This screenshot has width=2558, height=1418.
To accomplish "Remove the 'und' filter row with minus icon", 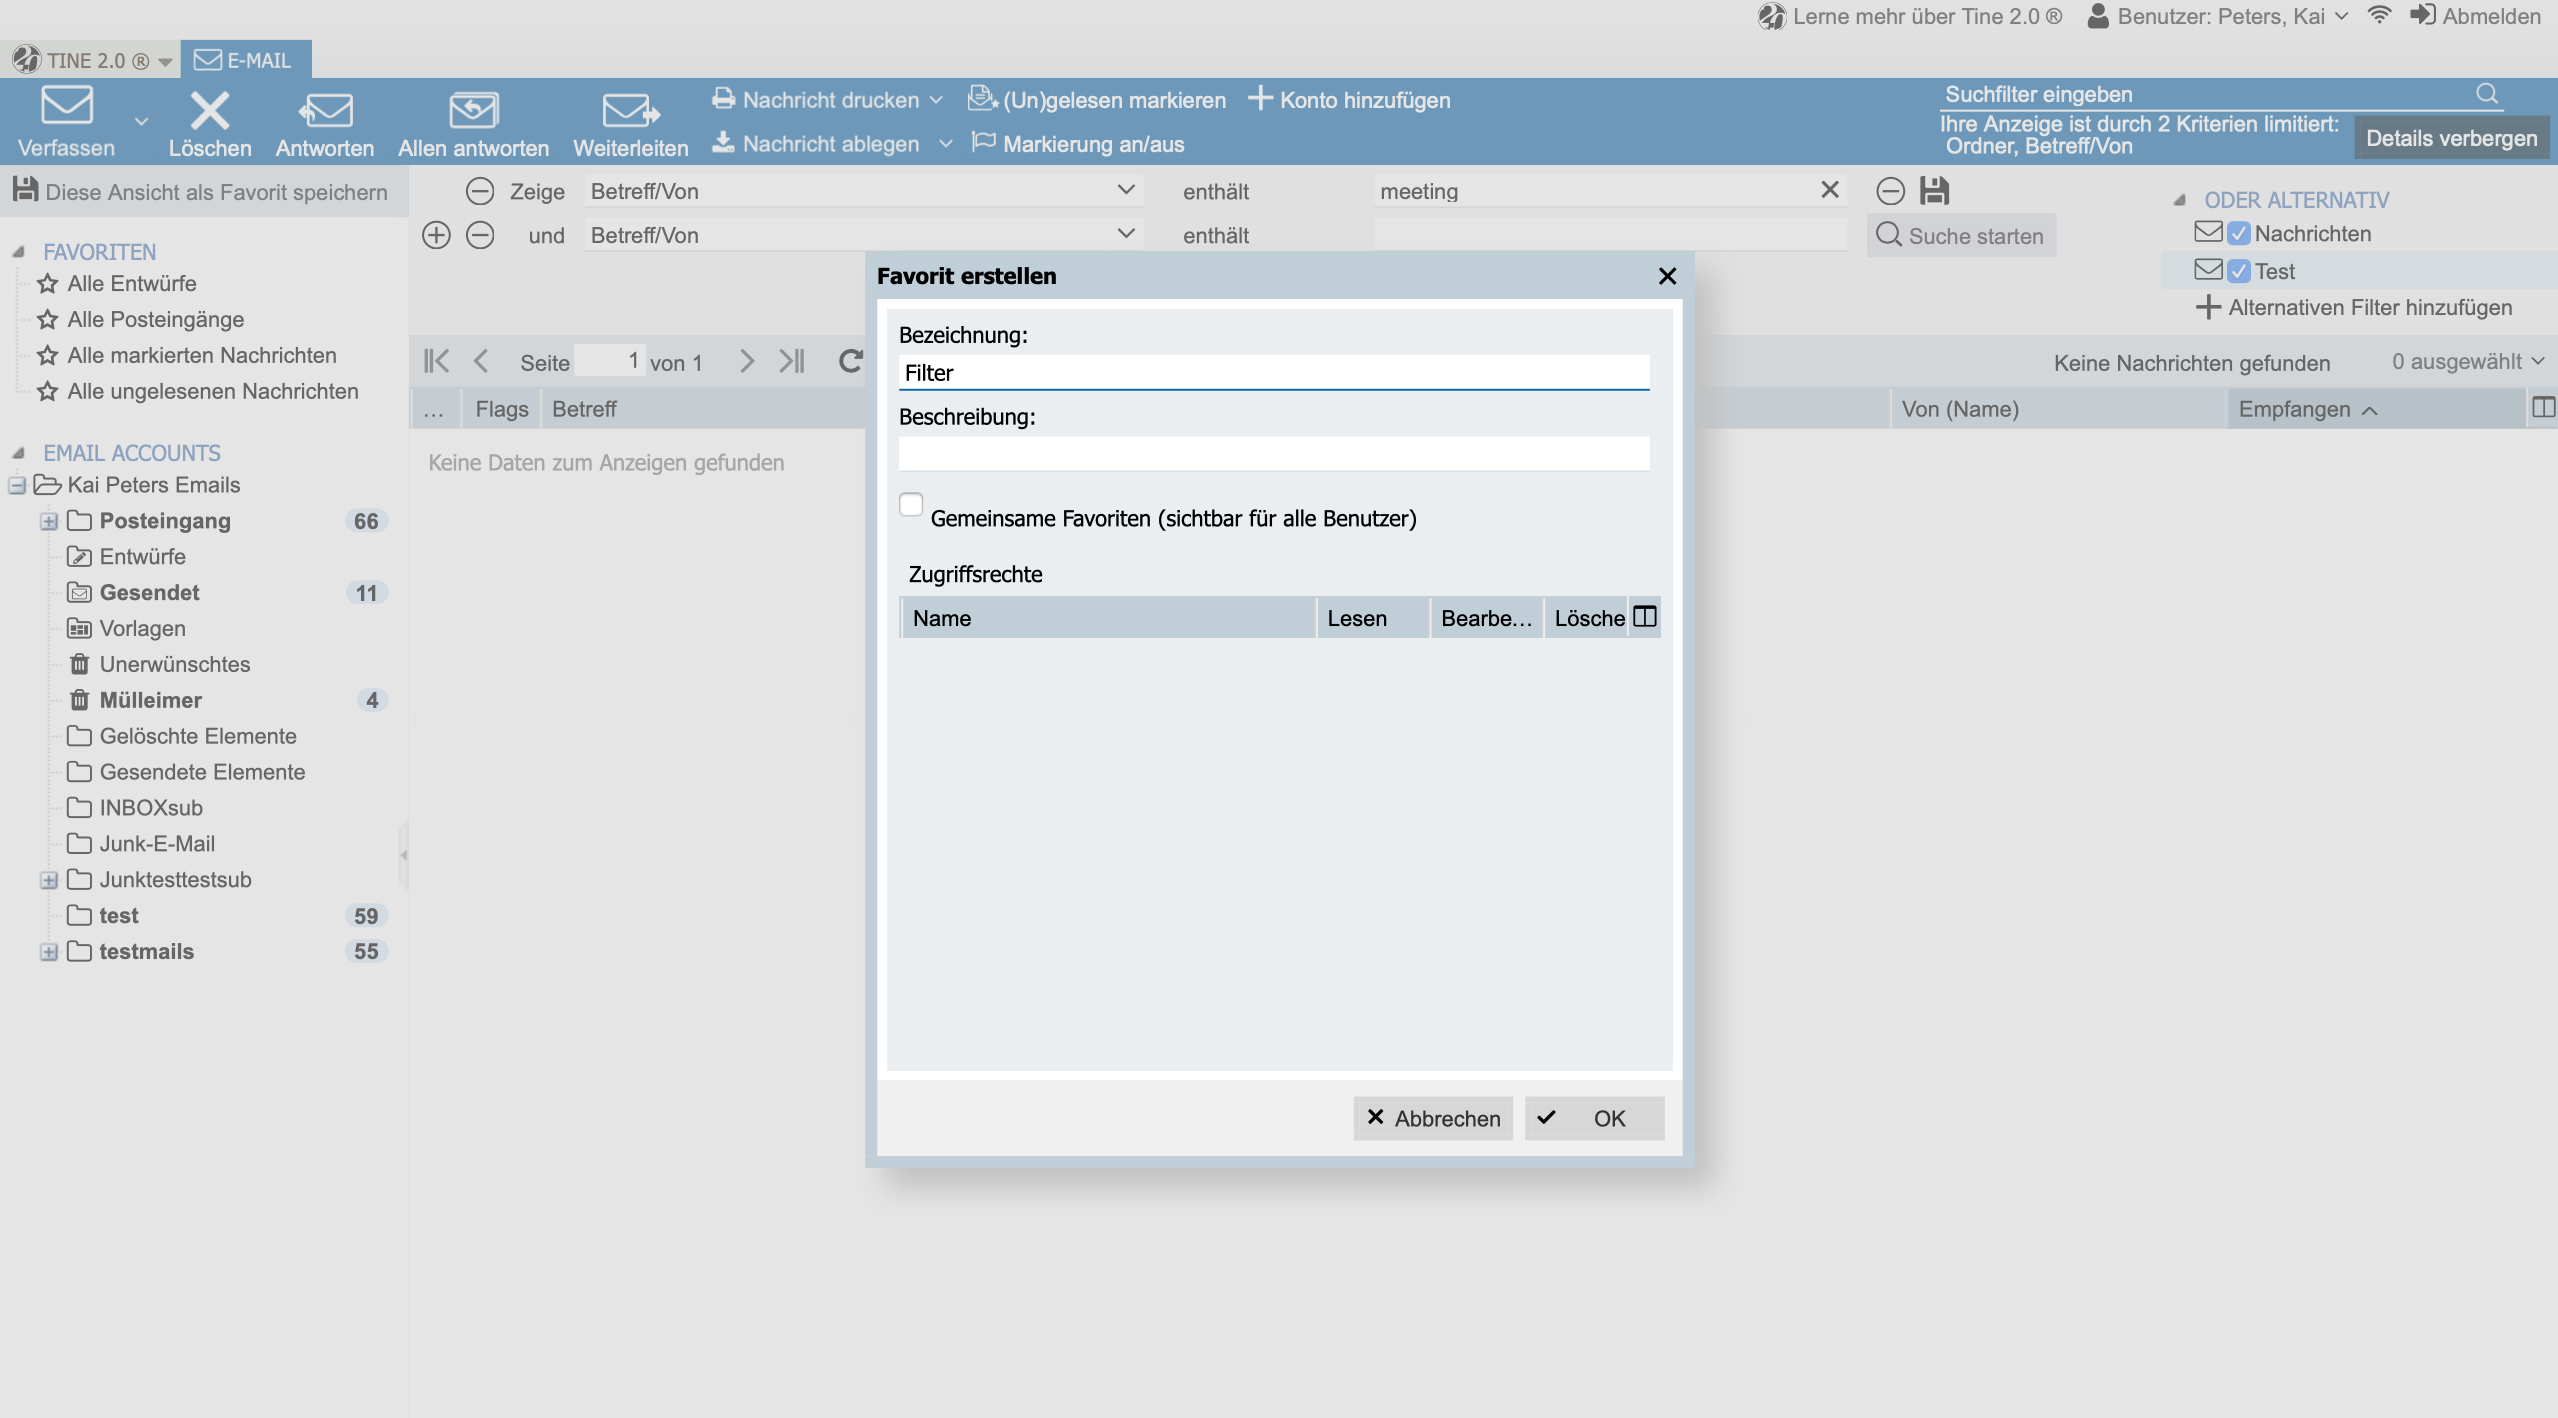I will click(x=480, y=235).
